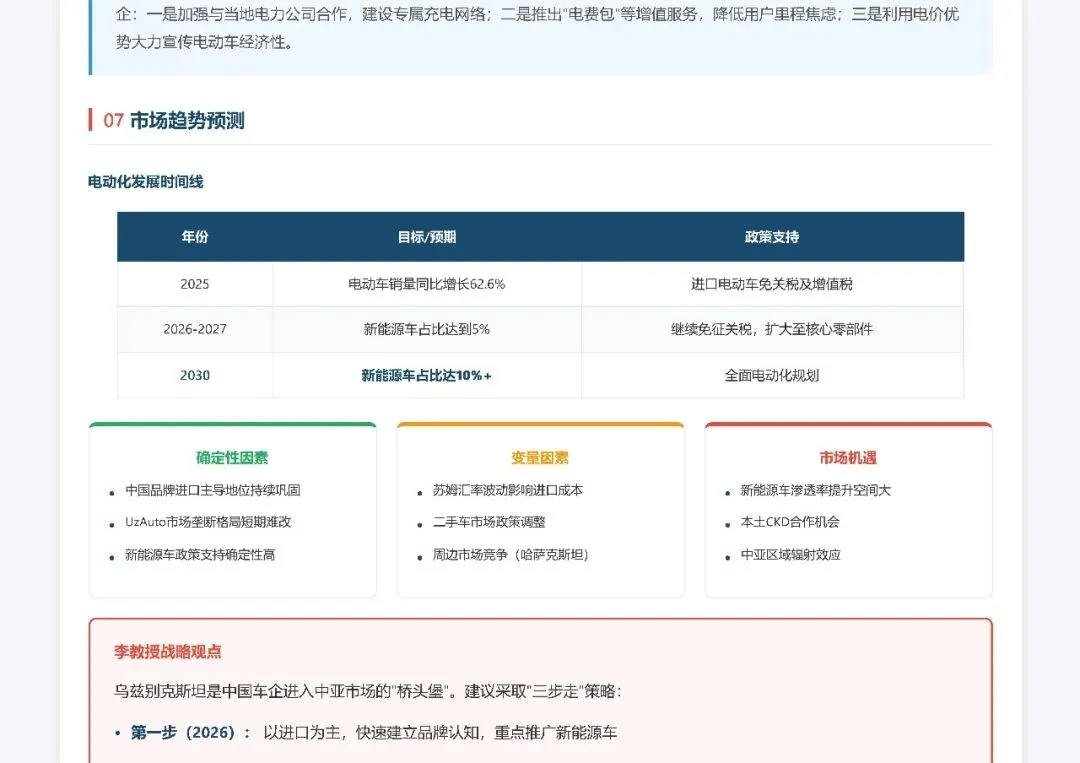
Task: Select '新能源车政策支持确定性高' bullet
Action: pyautogui.click(x=200, y=555)
